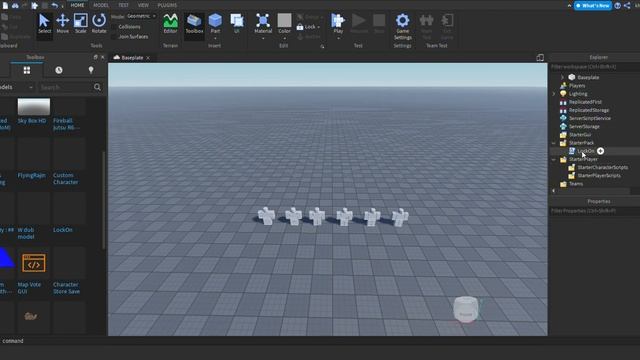
Task: Click the share icon at top right
Action: point(627,5)
